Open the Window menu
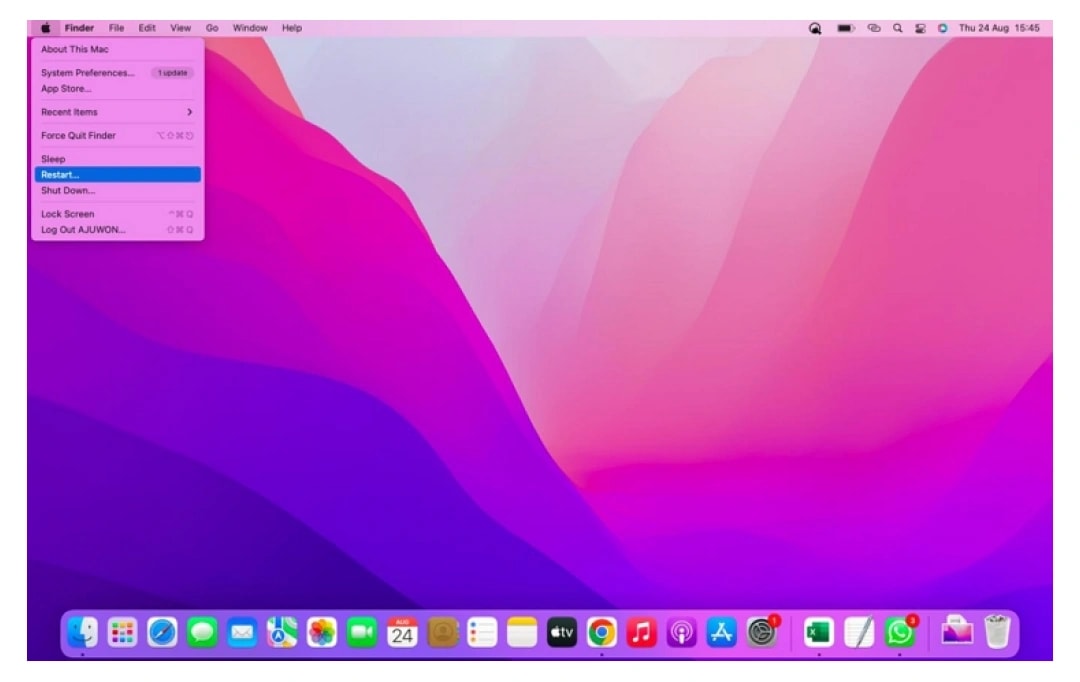Image resolution: width=1080 pixels, height=682 pixels. (250, 28)
